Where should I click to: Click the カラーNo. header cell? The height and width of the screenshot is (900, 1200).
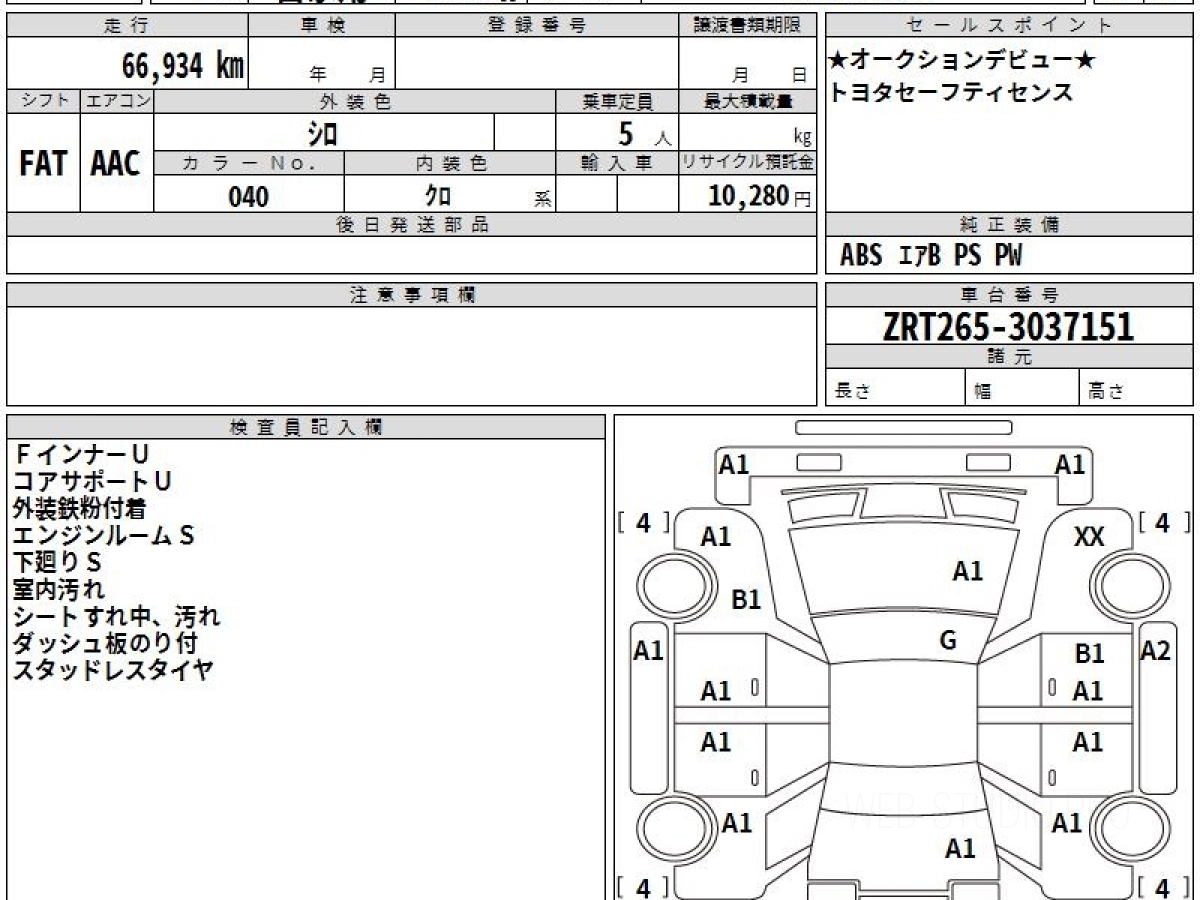click(x=249, y=164)
